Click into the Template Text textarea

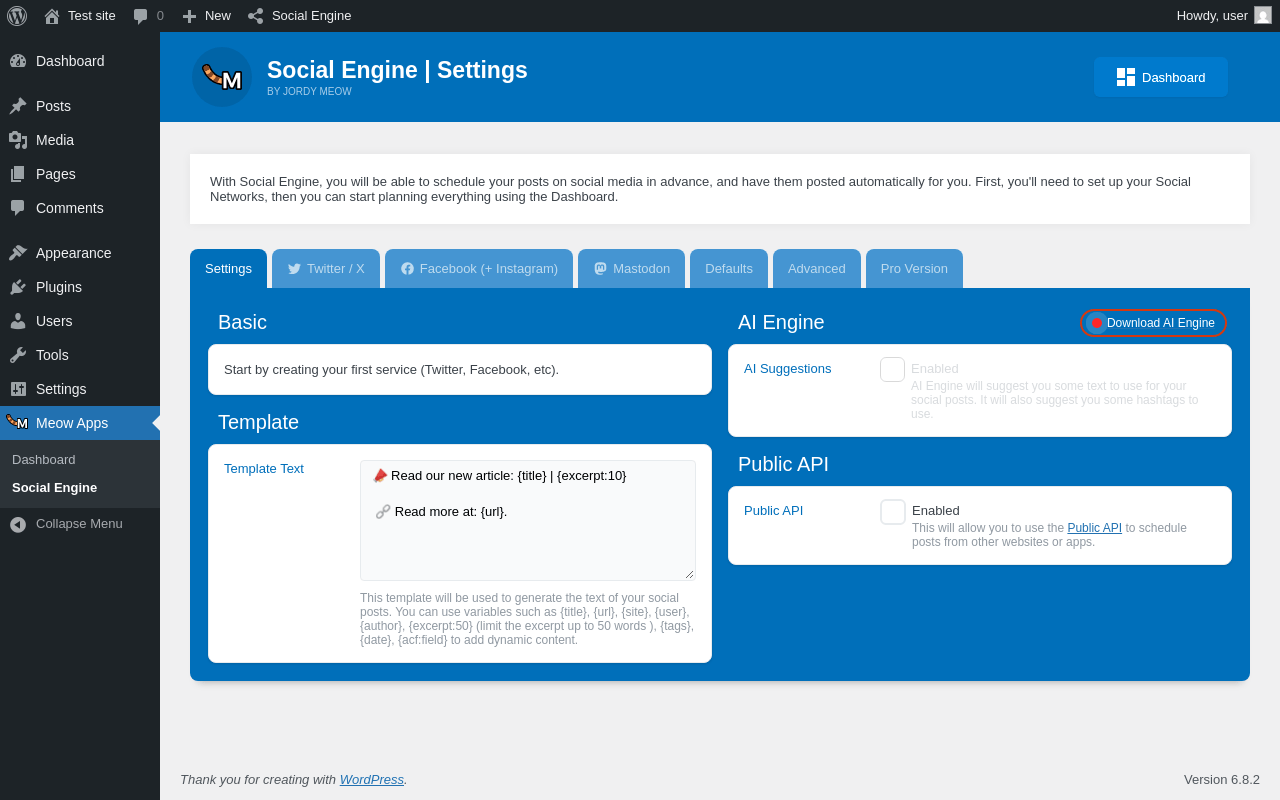(528, 540)
